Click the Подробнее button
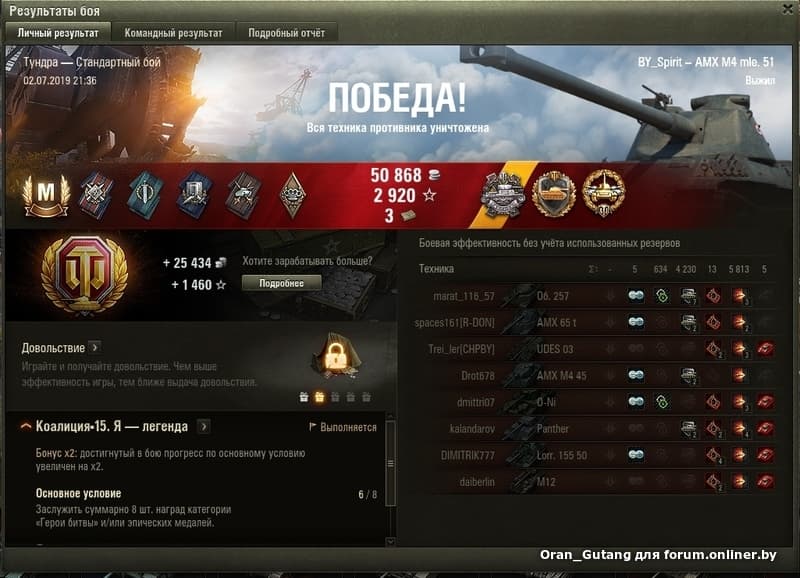Viewport: 800px width, 578px height. [x=281, y=283]
